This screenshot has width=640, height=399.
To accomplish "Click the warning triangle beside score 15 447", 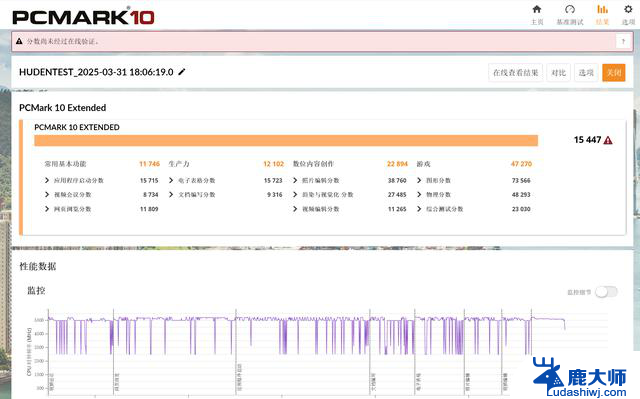I will [x=608, y=140].
